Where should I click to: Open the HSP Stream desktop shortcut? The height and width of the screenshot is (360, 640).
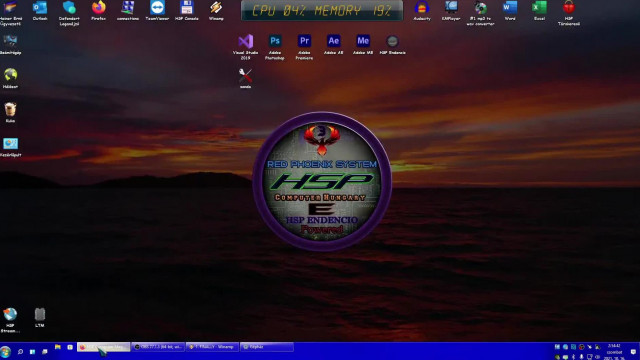pos(10,320)
